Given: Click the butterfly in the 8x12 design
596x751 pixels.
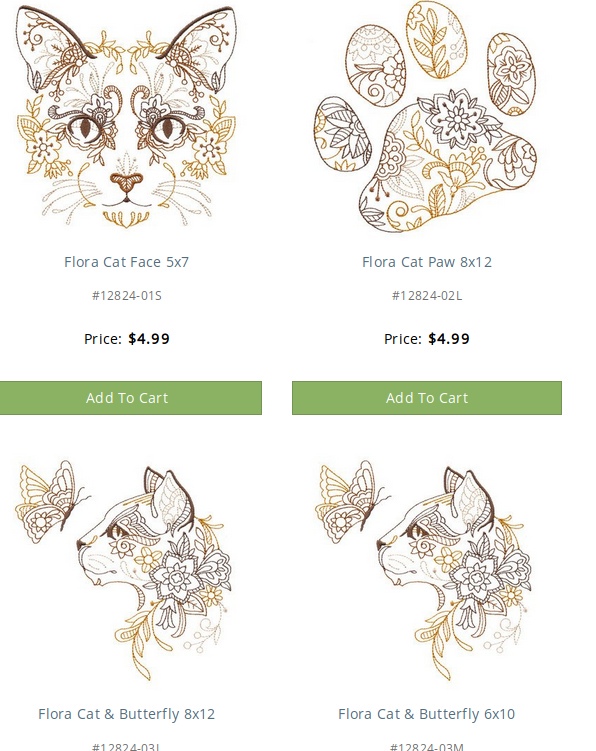Looking at the screenshot, I should 50,501.
